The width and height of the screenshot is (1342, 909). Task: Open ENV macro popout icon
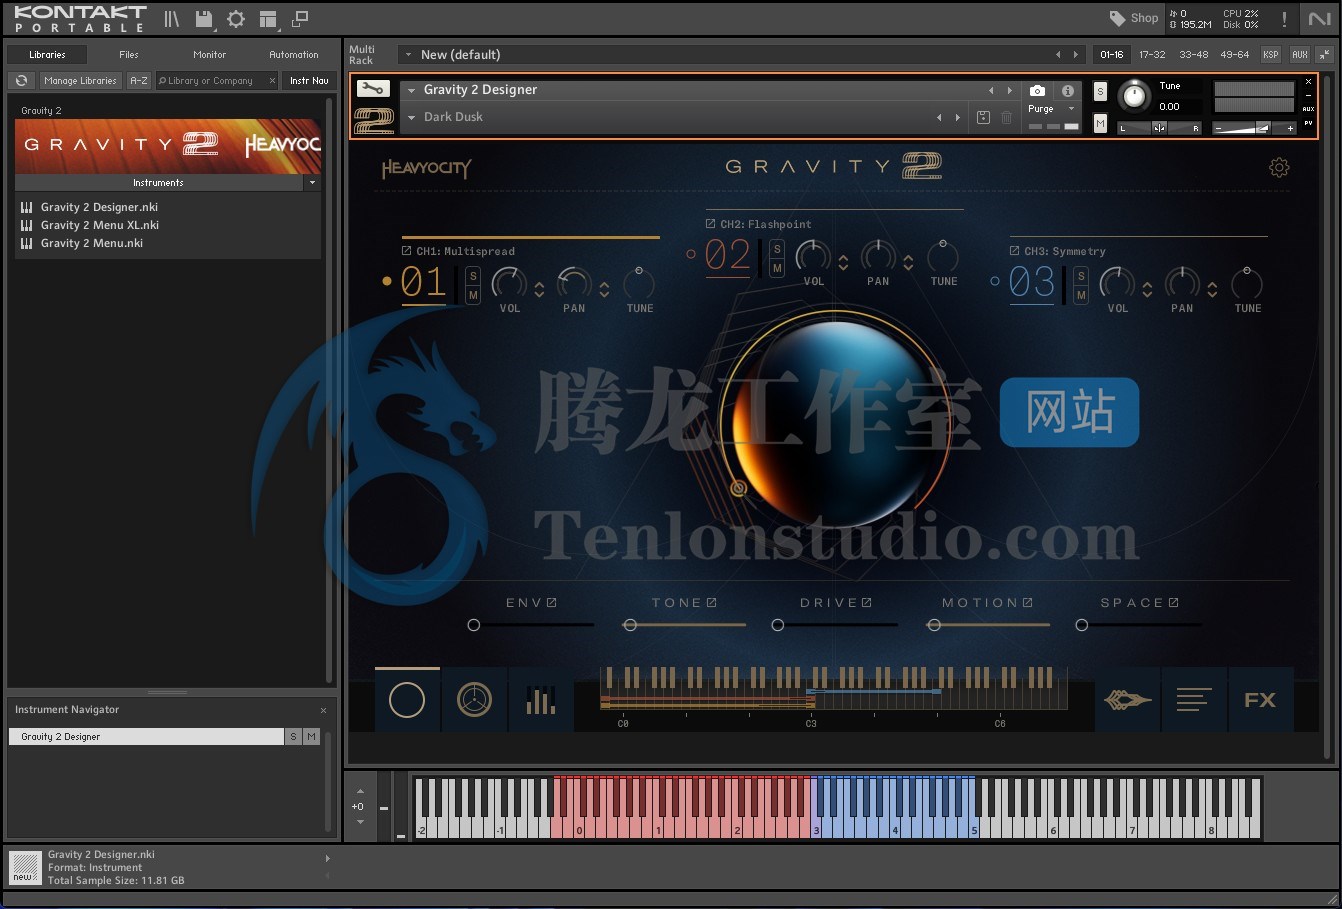click(x=551, y=603)
